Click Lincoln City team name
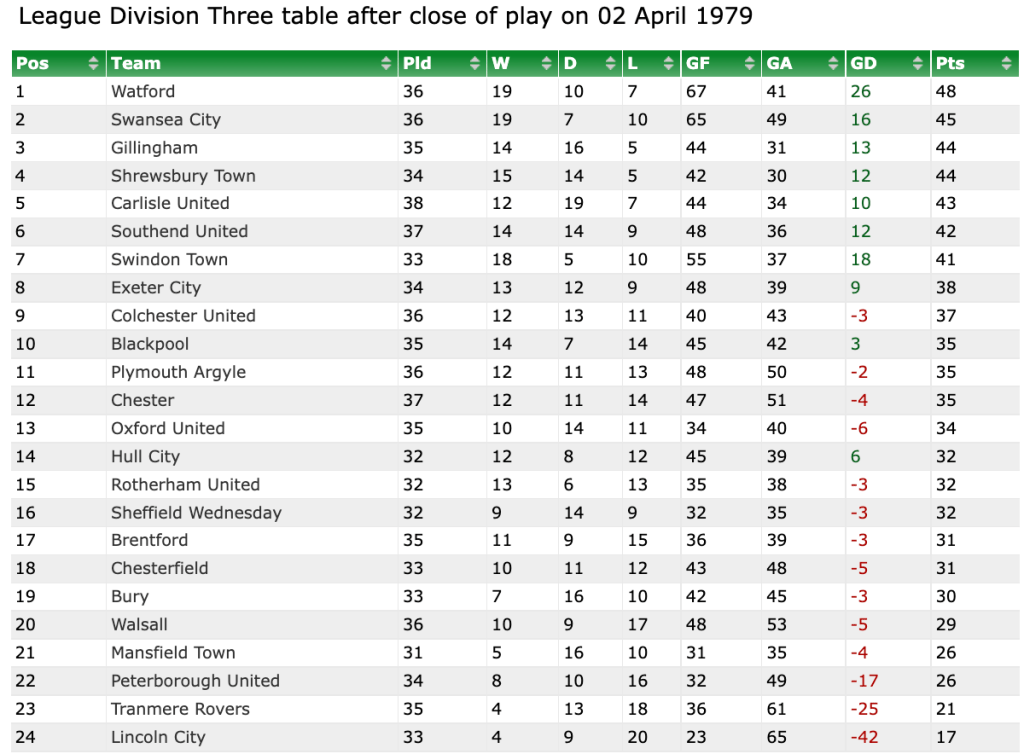 (158, 738)
